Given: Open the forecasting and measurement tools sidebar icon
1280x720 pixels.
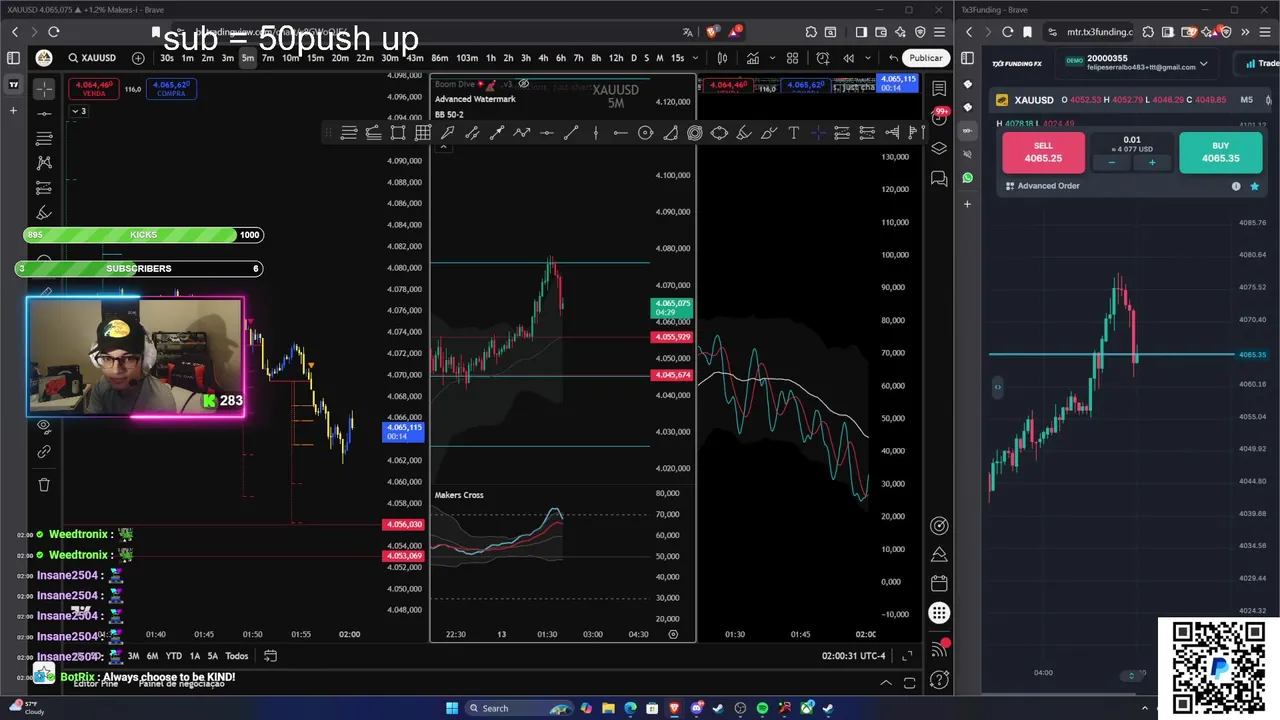Looking at the screenshot, I should [x=44, y=188].
